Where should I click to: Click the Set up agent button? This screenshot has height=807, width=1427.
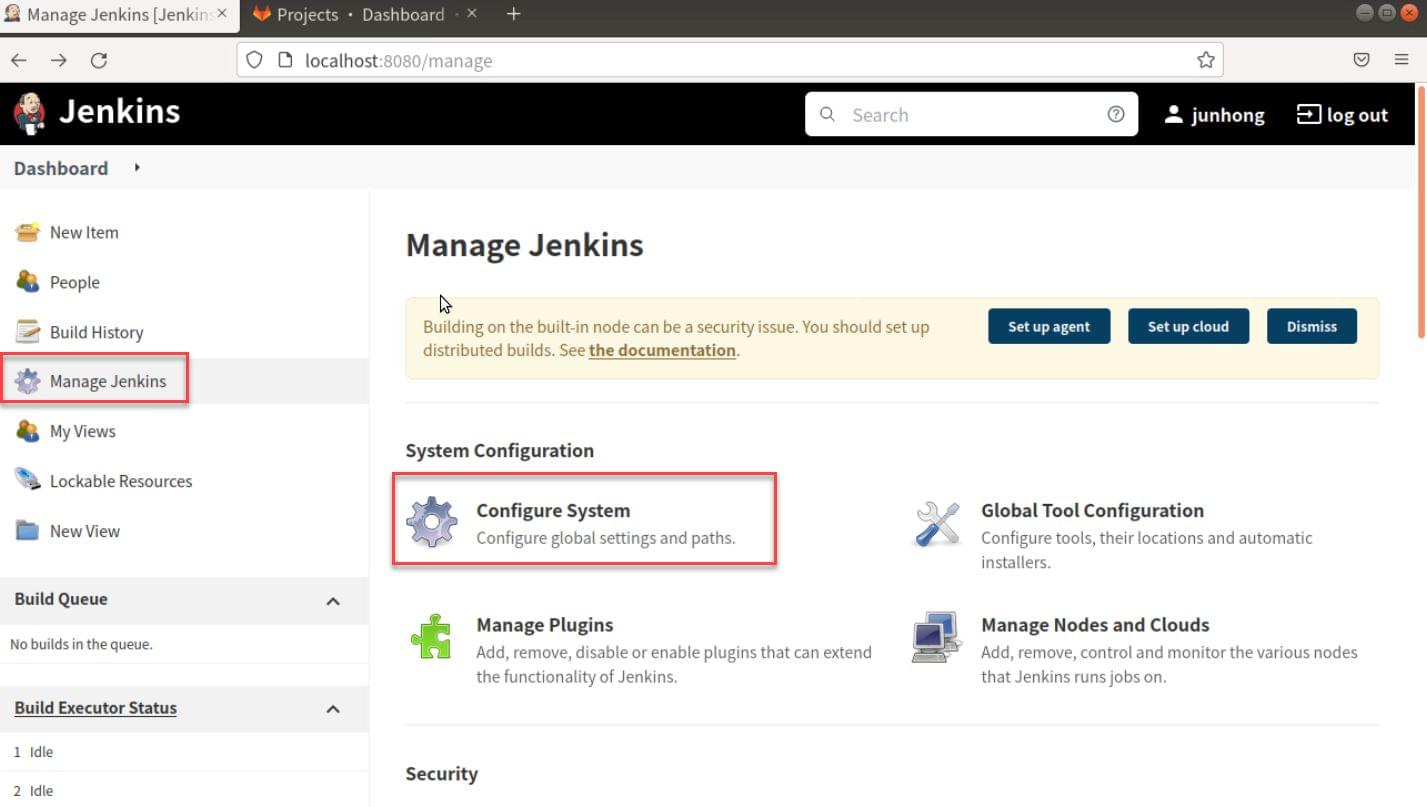coord(1049,326)
